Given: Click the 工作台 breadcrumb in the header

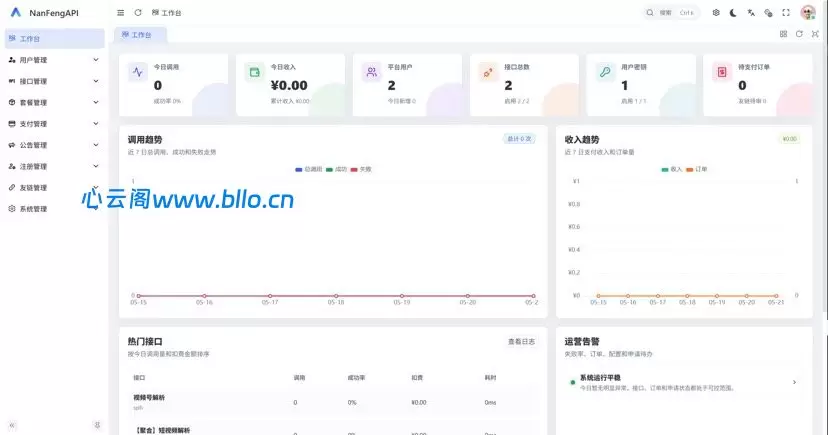Looking at the screenshot, I should pos(166,13).
